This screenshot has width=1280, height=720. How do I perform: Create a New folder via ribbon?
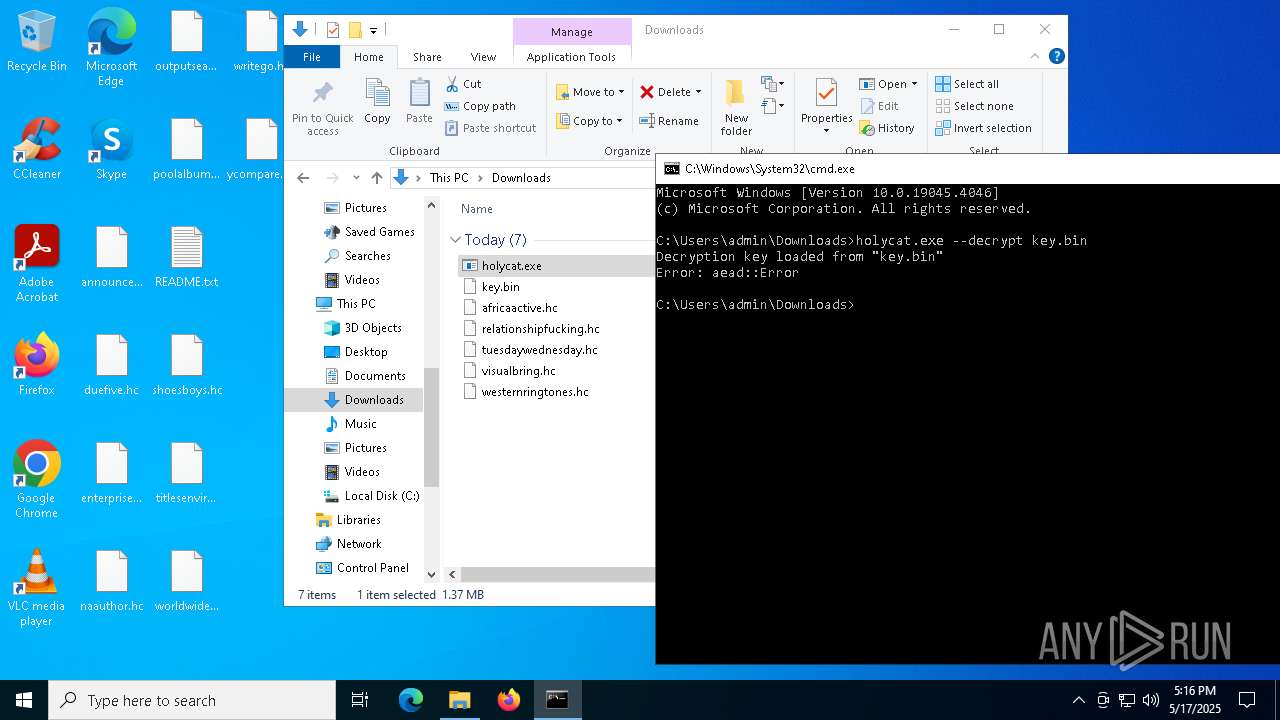tap(736, 108)
